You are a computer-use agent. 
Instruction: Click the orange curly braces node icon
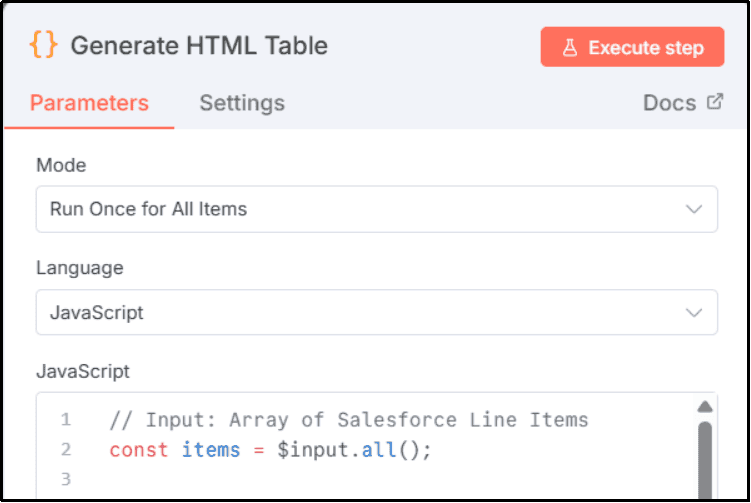(43, 46)
